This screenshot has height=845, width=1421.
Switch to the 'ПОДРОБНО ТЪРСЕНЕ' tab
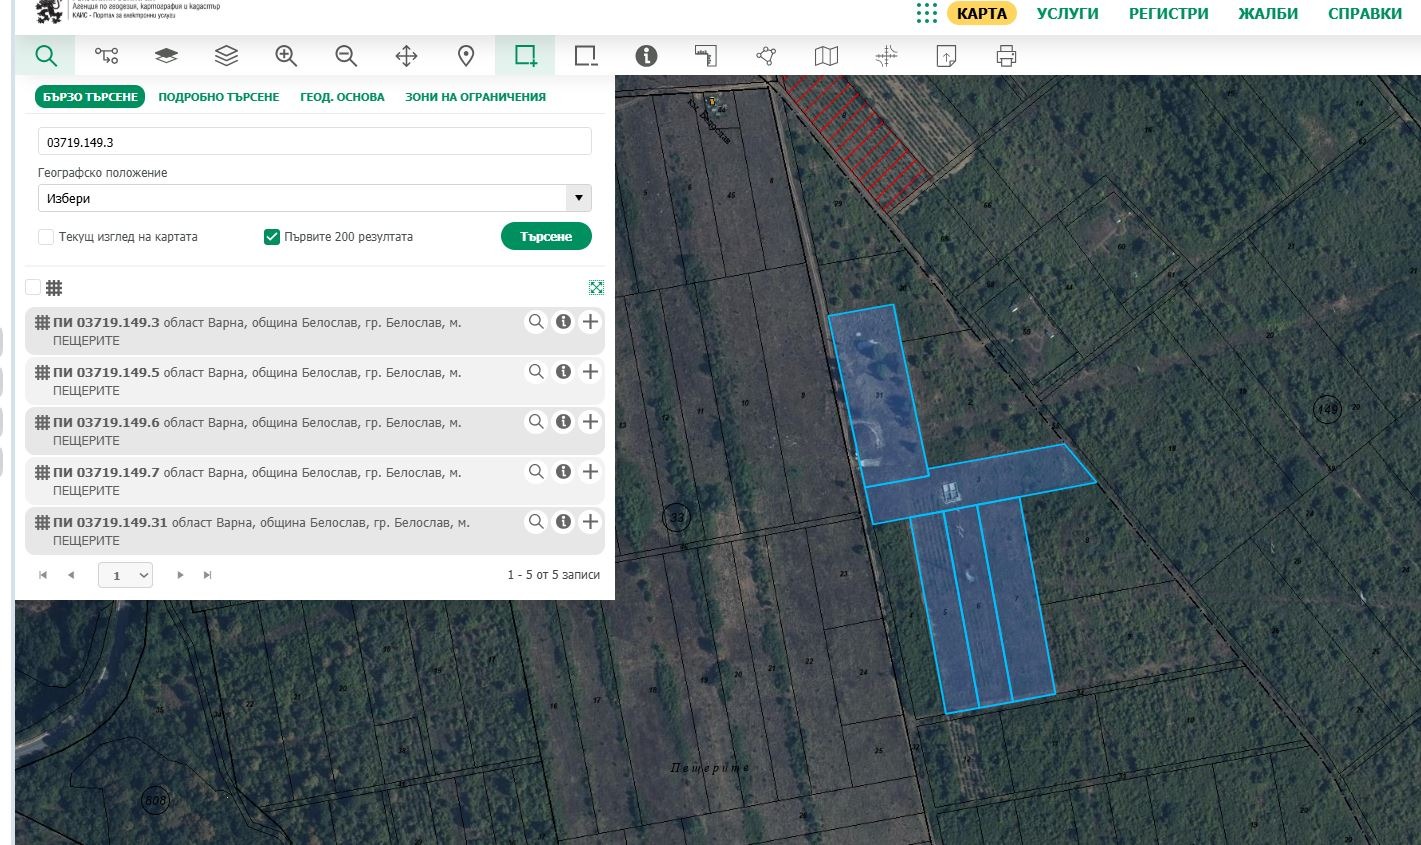[x=218, y=97]
